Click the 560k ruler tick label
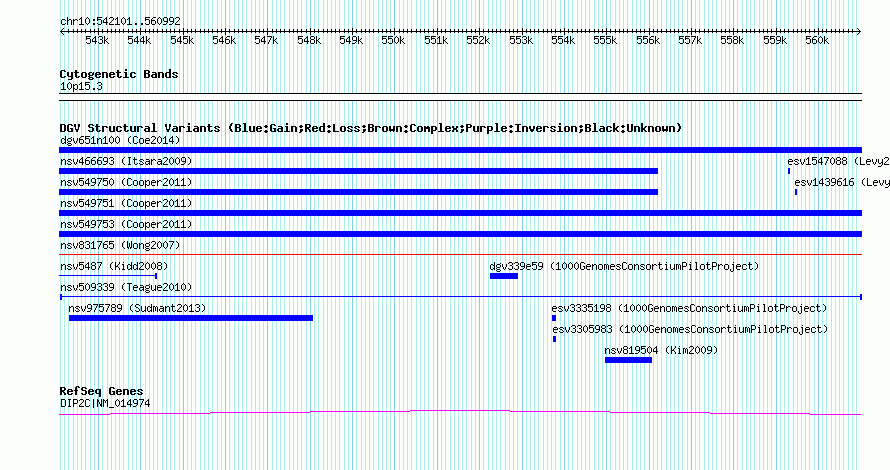 pyautogui.click(x=817, y=40)
